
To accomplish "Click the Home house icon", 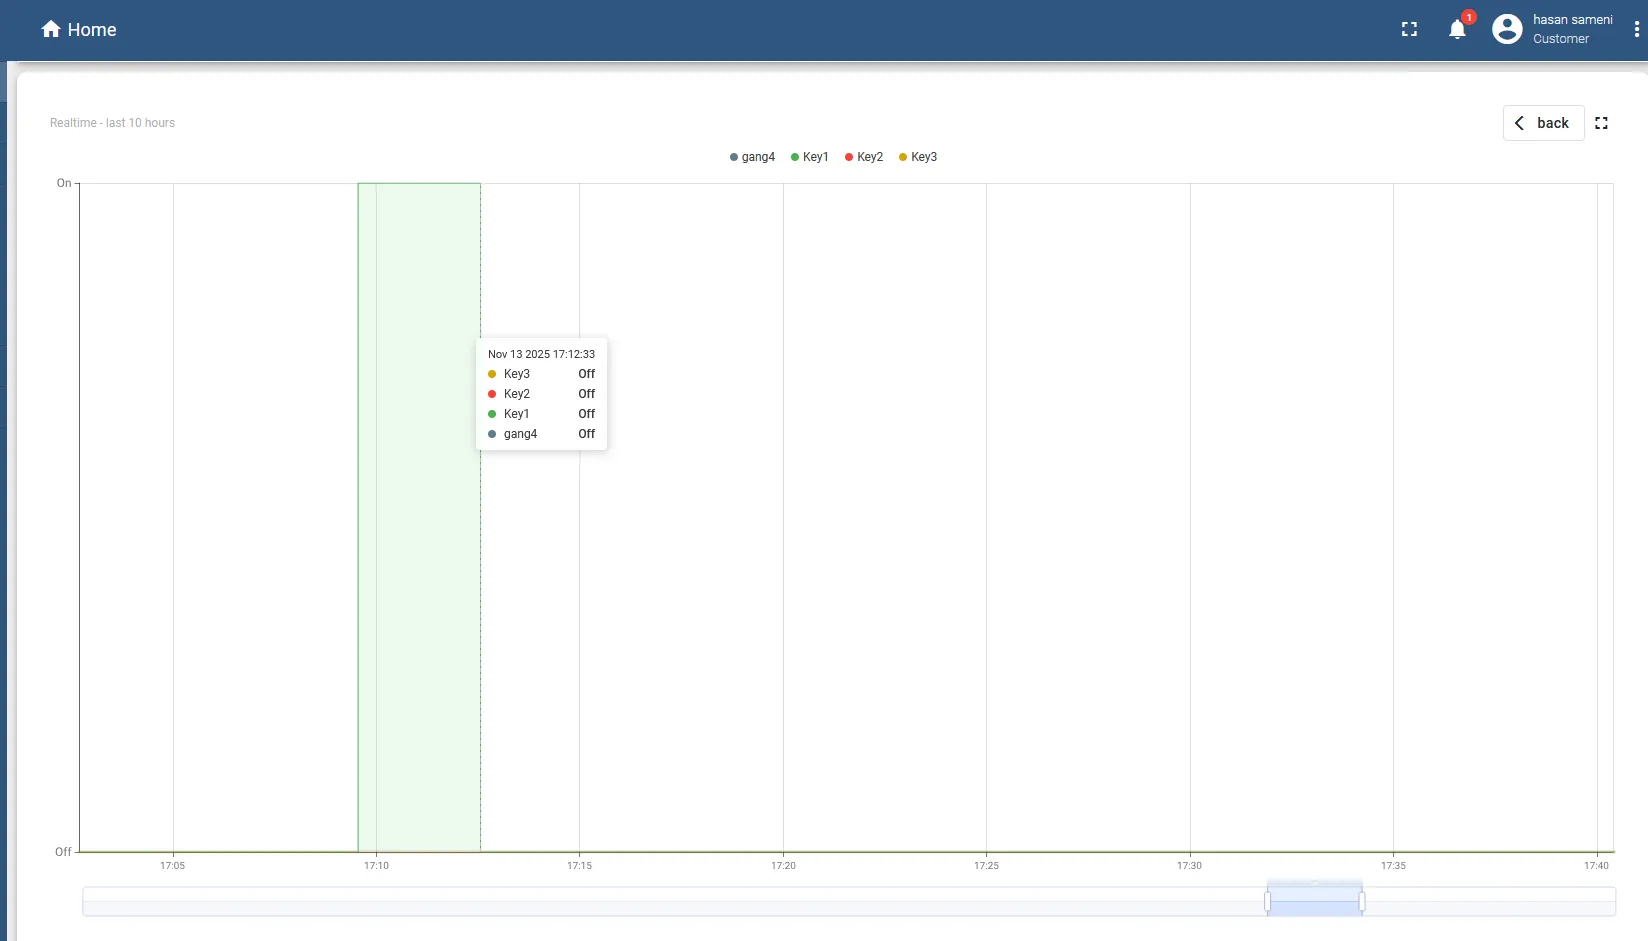I will [51, 30].
